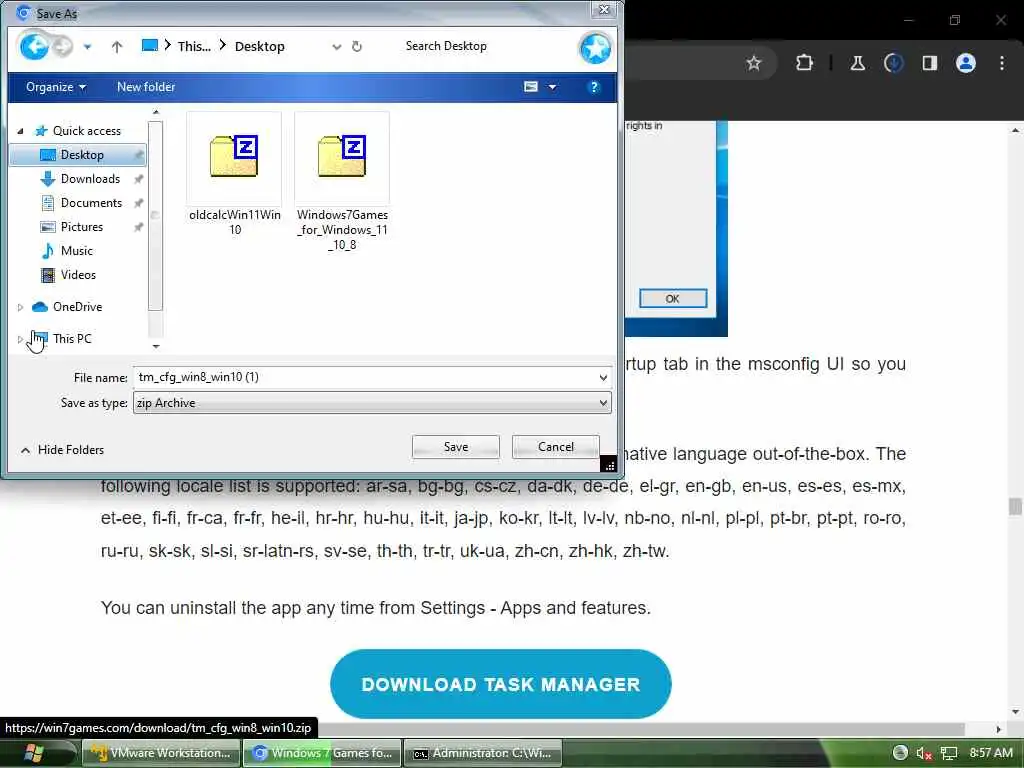Open the Windows Start button
This screenshot has width=1024, height=768.
[x=33, y=753]
